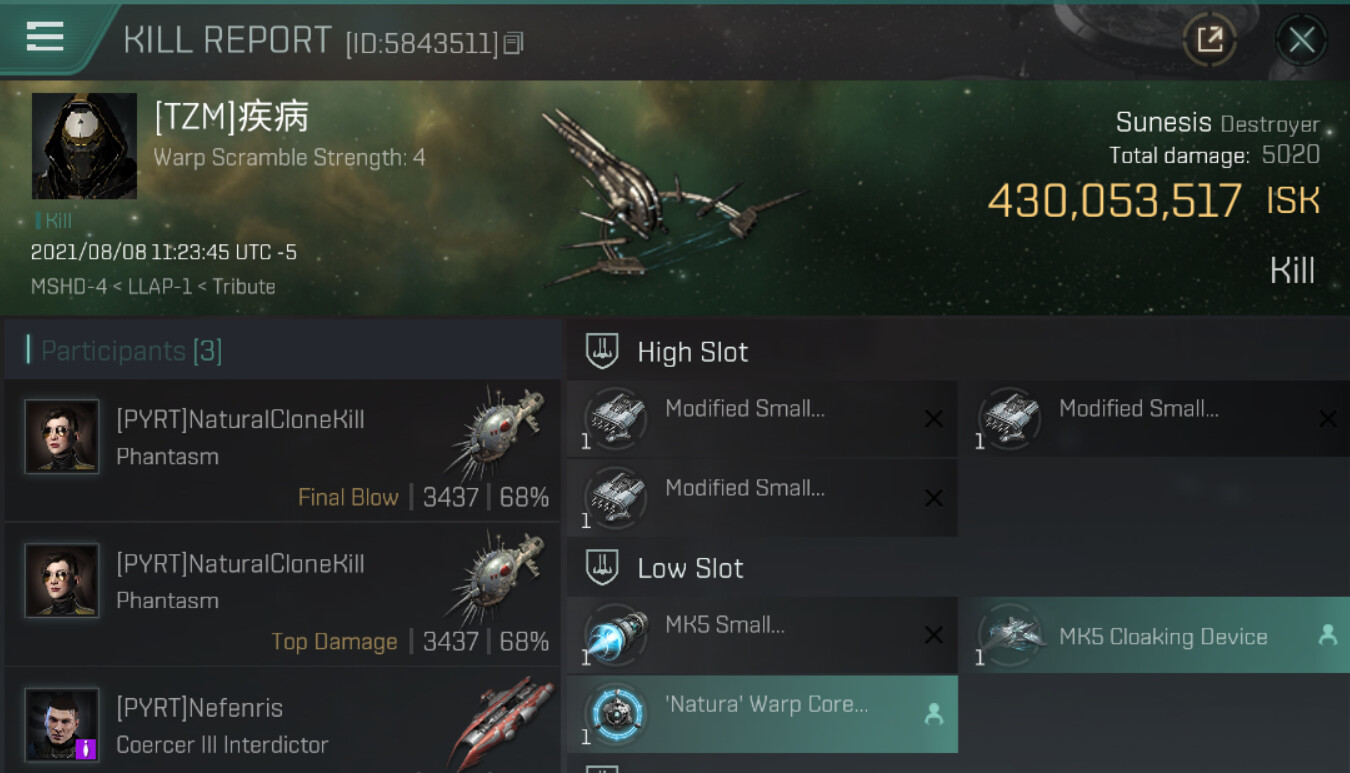Screen dimensions: 1350x773
Task: Click the Low Slot section header
Action: [x=690, y=568]
